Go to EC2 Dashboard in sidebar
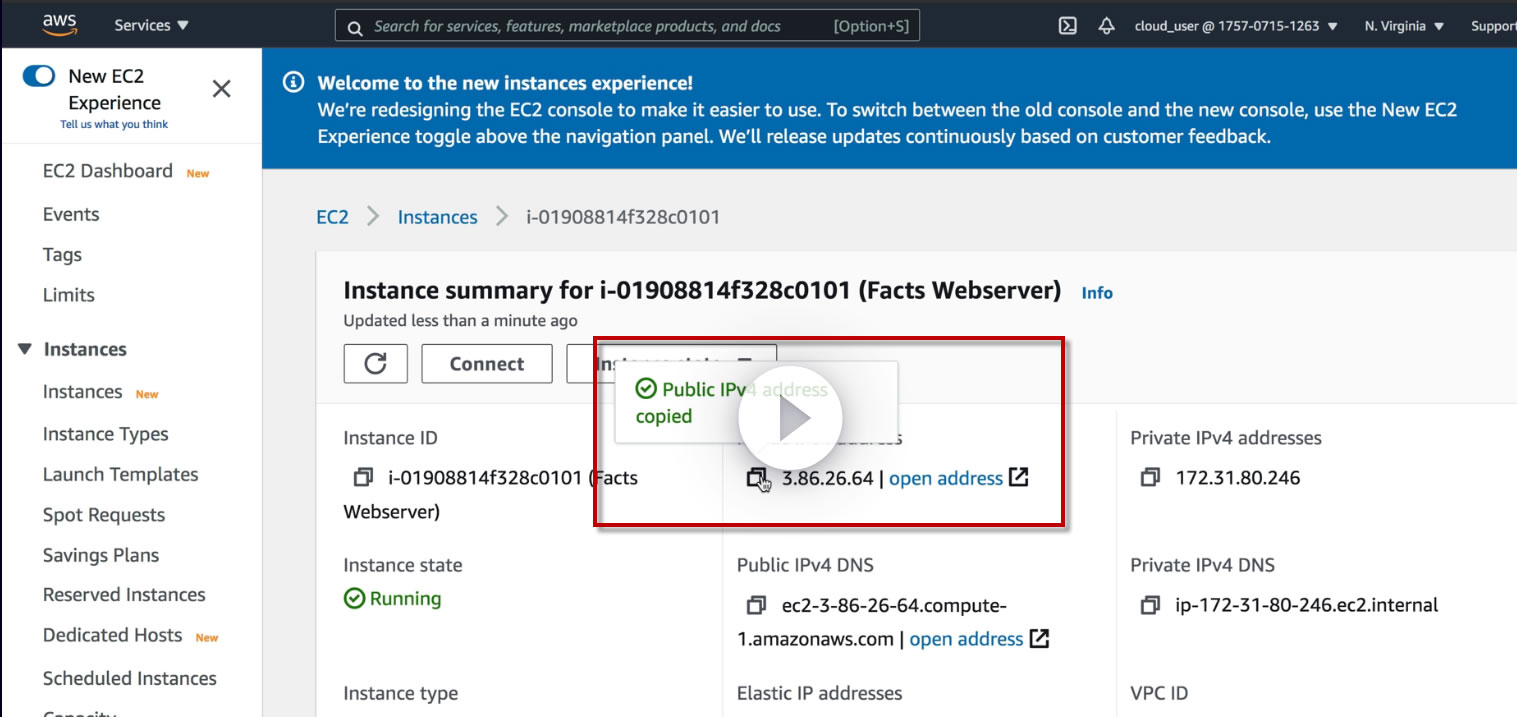 (107, 171)
